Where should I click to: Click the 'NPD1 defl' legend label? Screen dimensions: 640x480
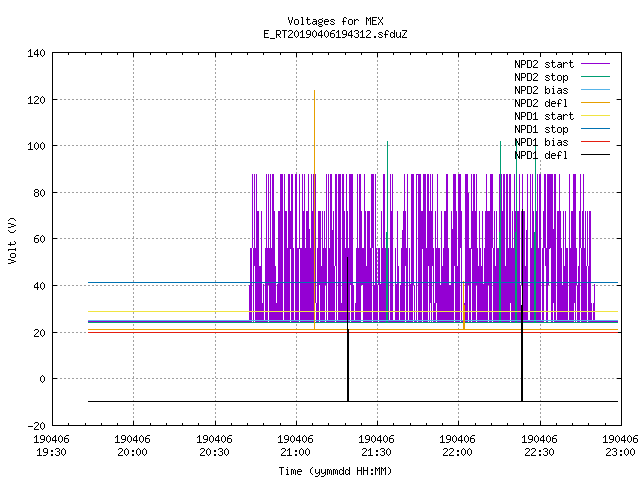541,156
